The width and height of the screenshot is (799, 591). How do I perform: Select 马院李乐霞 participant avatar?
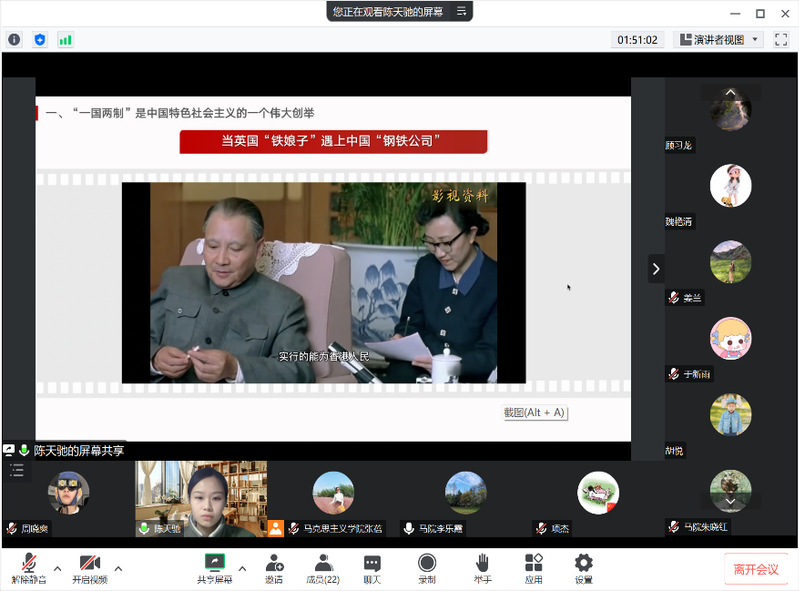coord(466,493)
